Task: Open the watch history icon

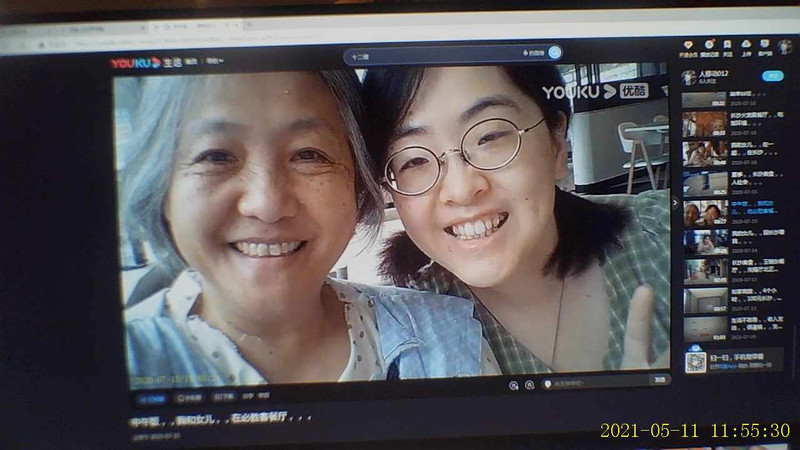Action: click(x=709, y=45)
